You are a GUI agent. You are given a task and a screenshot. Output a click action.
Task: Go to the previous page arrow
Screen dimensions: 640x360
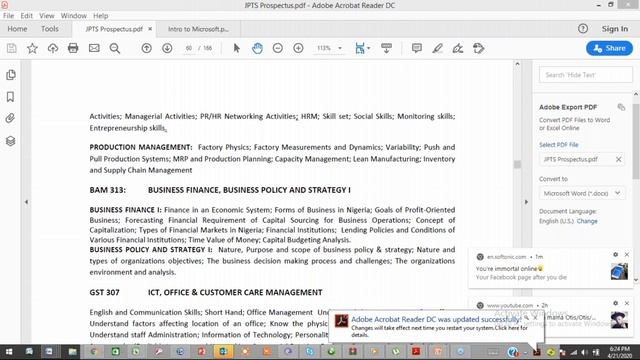(147, 48)
